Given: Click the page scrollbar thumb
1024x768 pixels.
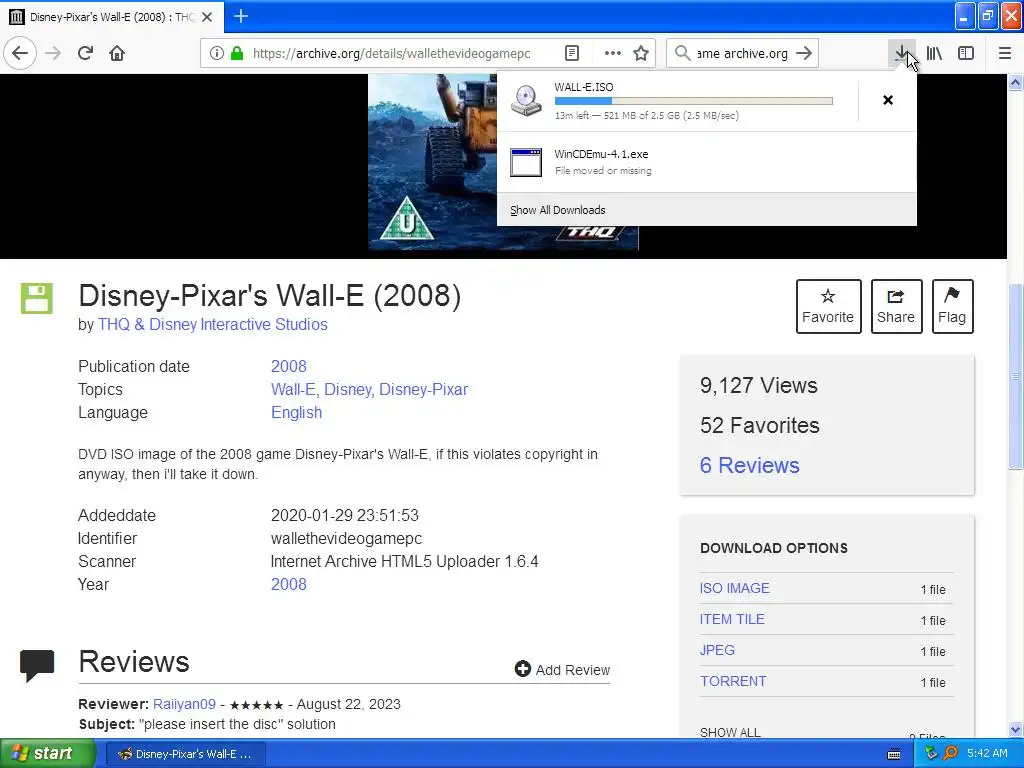Looking at the screenshot, I should pos(1015,377).
